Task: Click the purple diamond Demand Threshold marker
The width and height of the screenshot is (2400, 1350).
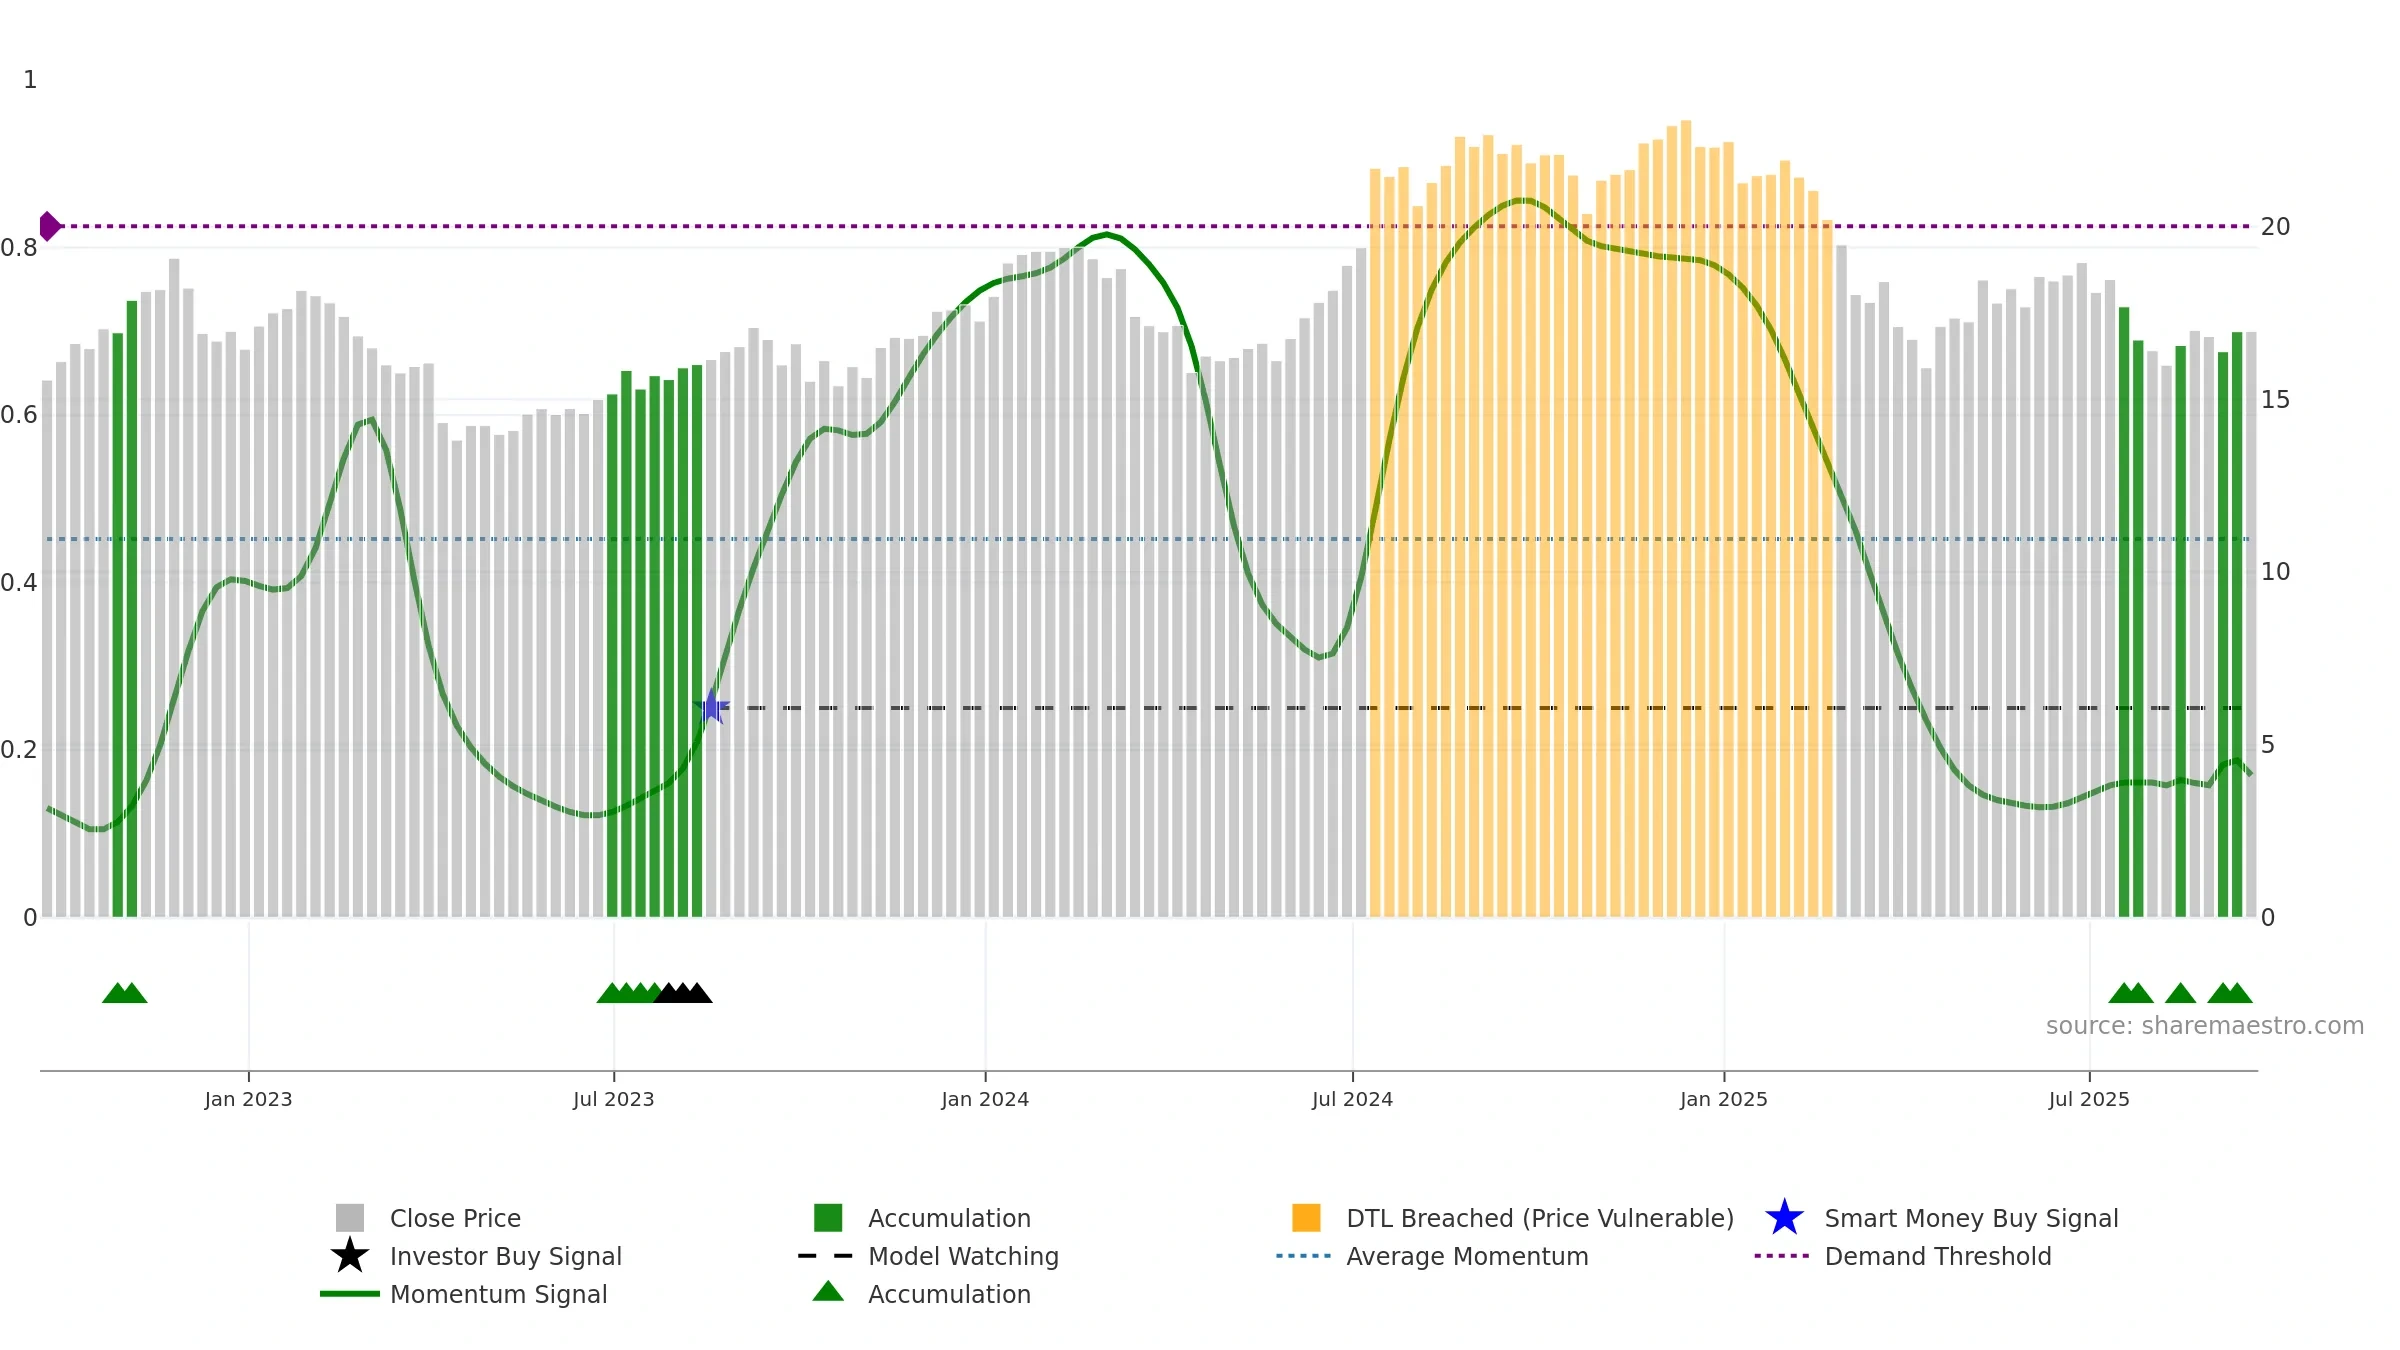Action: coord(49,226)
